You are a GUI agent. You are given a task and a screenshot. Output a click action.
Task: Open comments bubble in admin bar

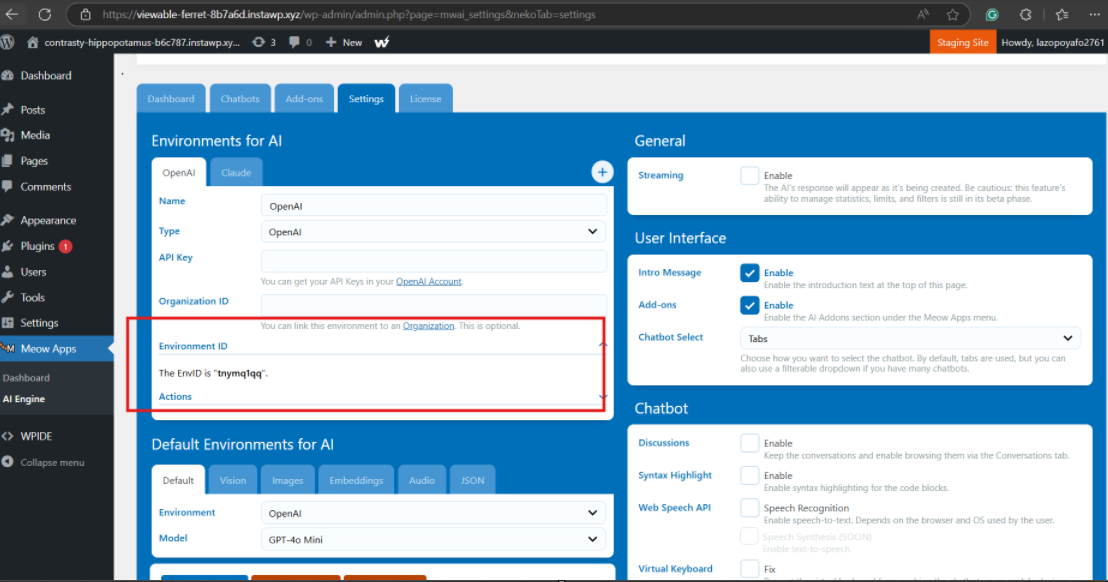[x=300, y=42]
